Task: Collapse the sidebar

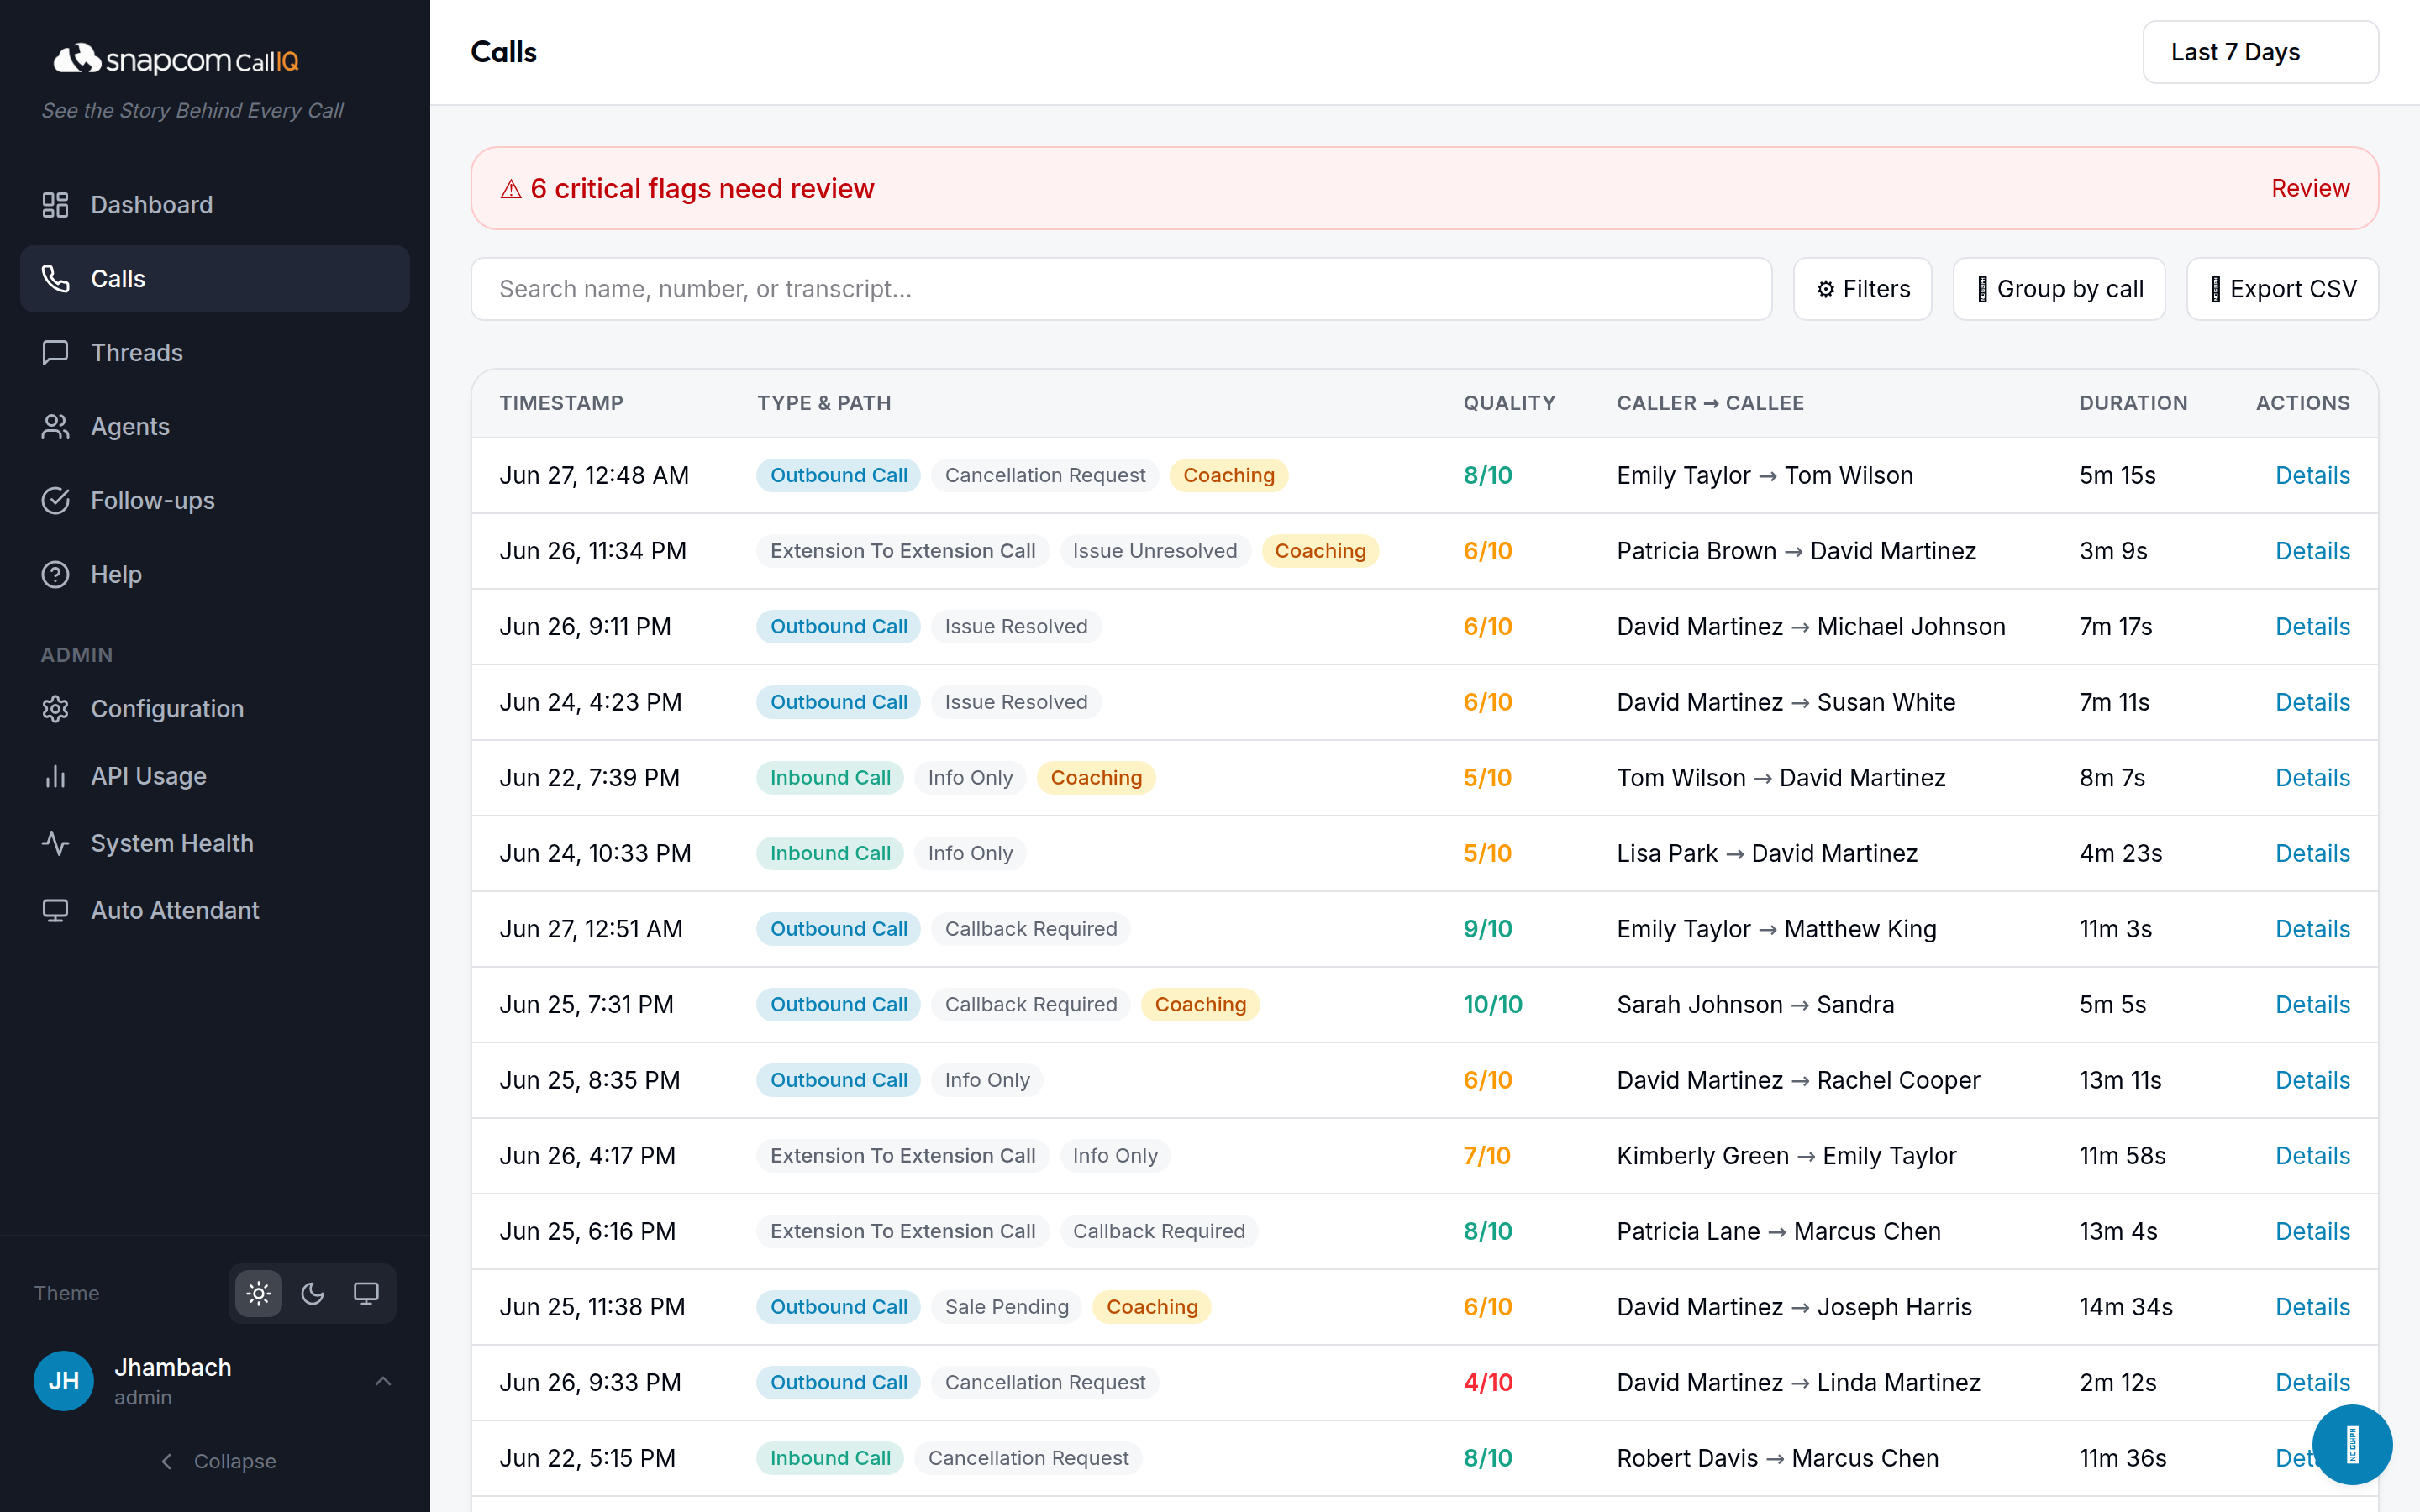Action: tap(217, 1461)
